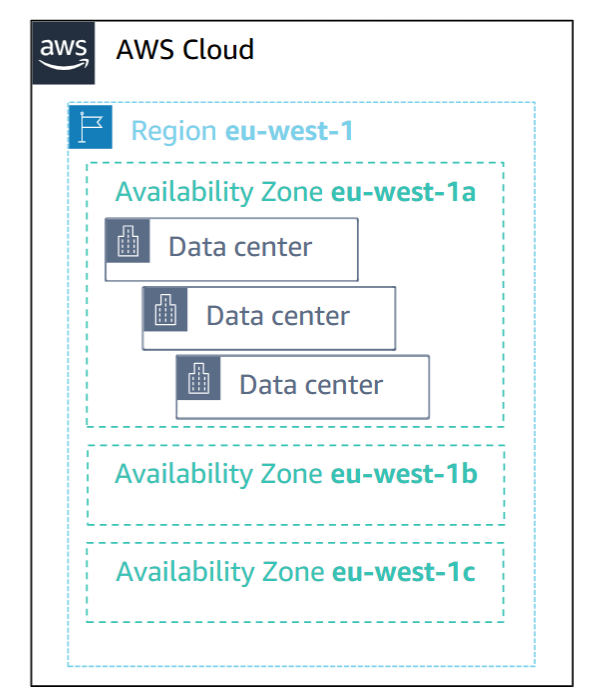Image resolution: width=613 pixels, height=698 pixels.
Task: Click the top 'Data center' label
Action: click(240, 247)
